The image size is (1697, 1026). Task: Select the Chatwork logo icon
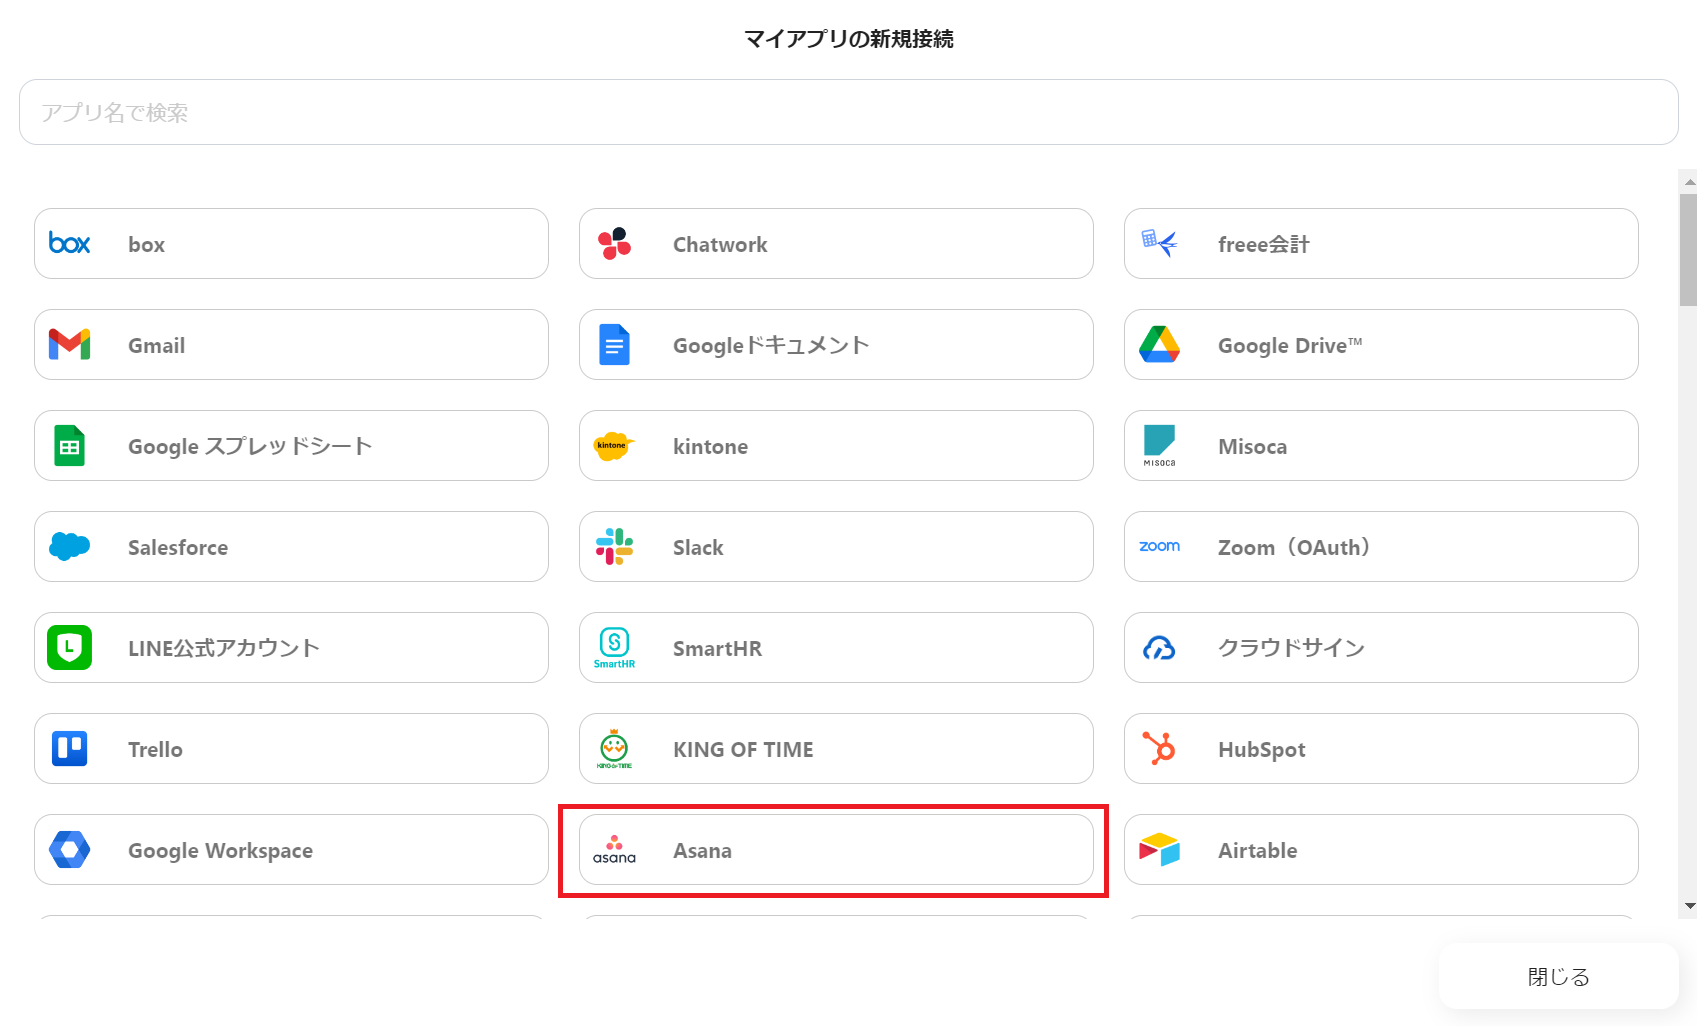614,244
